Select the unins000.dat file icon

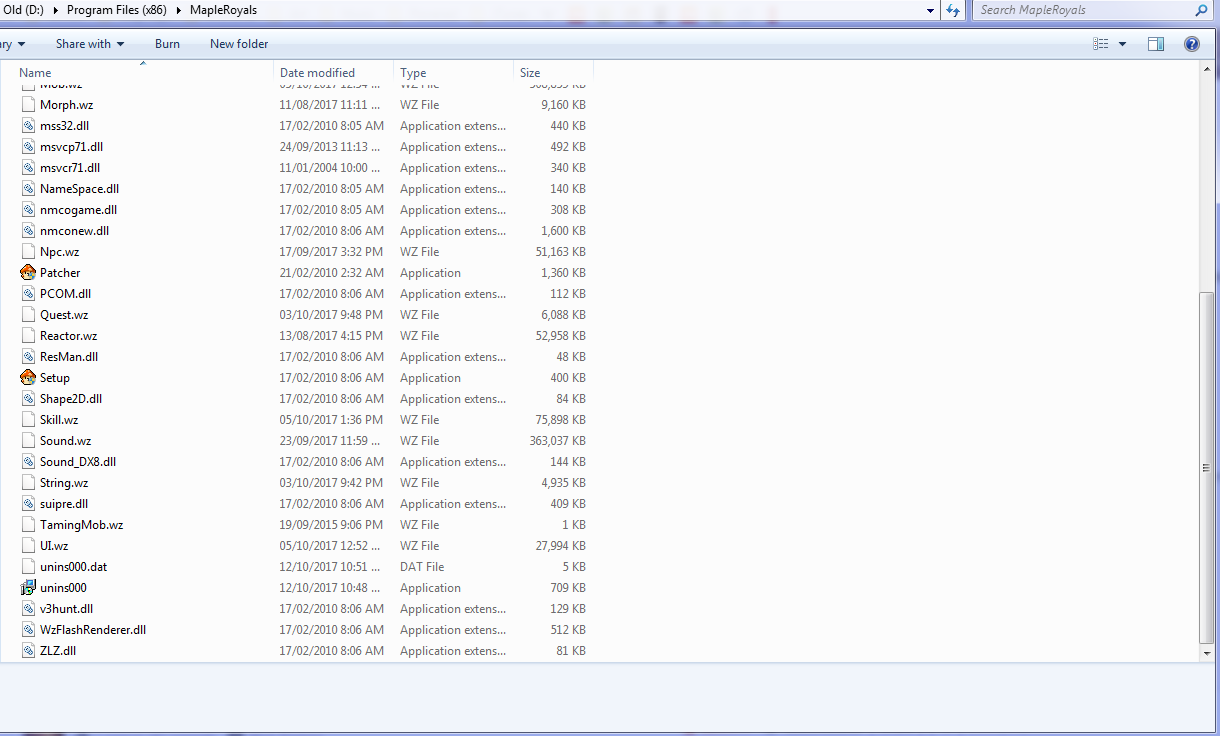(x=29, y=567)
